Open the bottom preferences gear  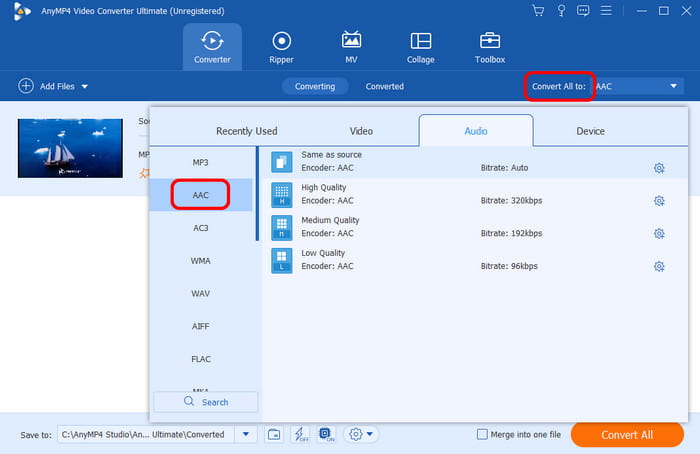pos(355,434)
